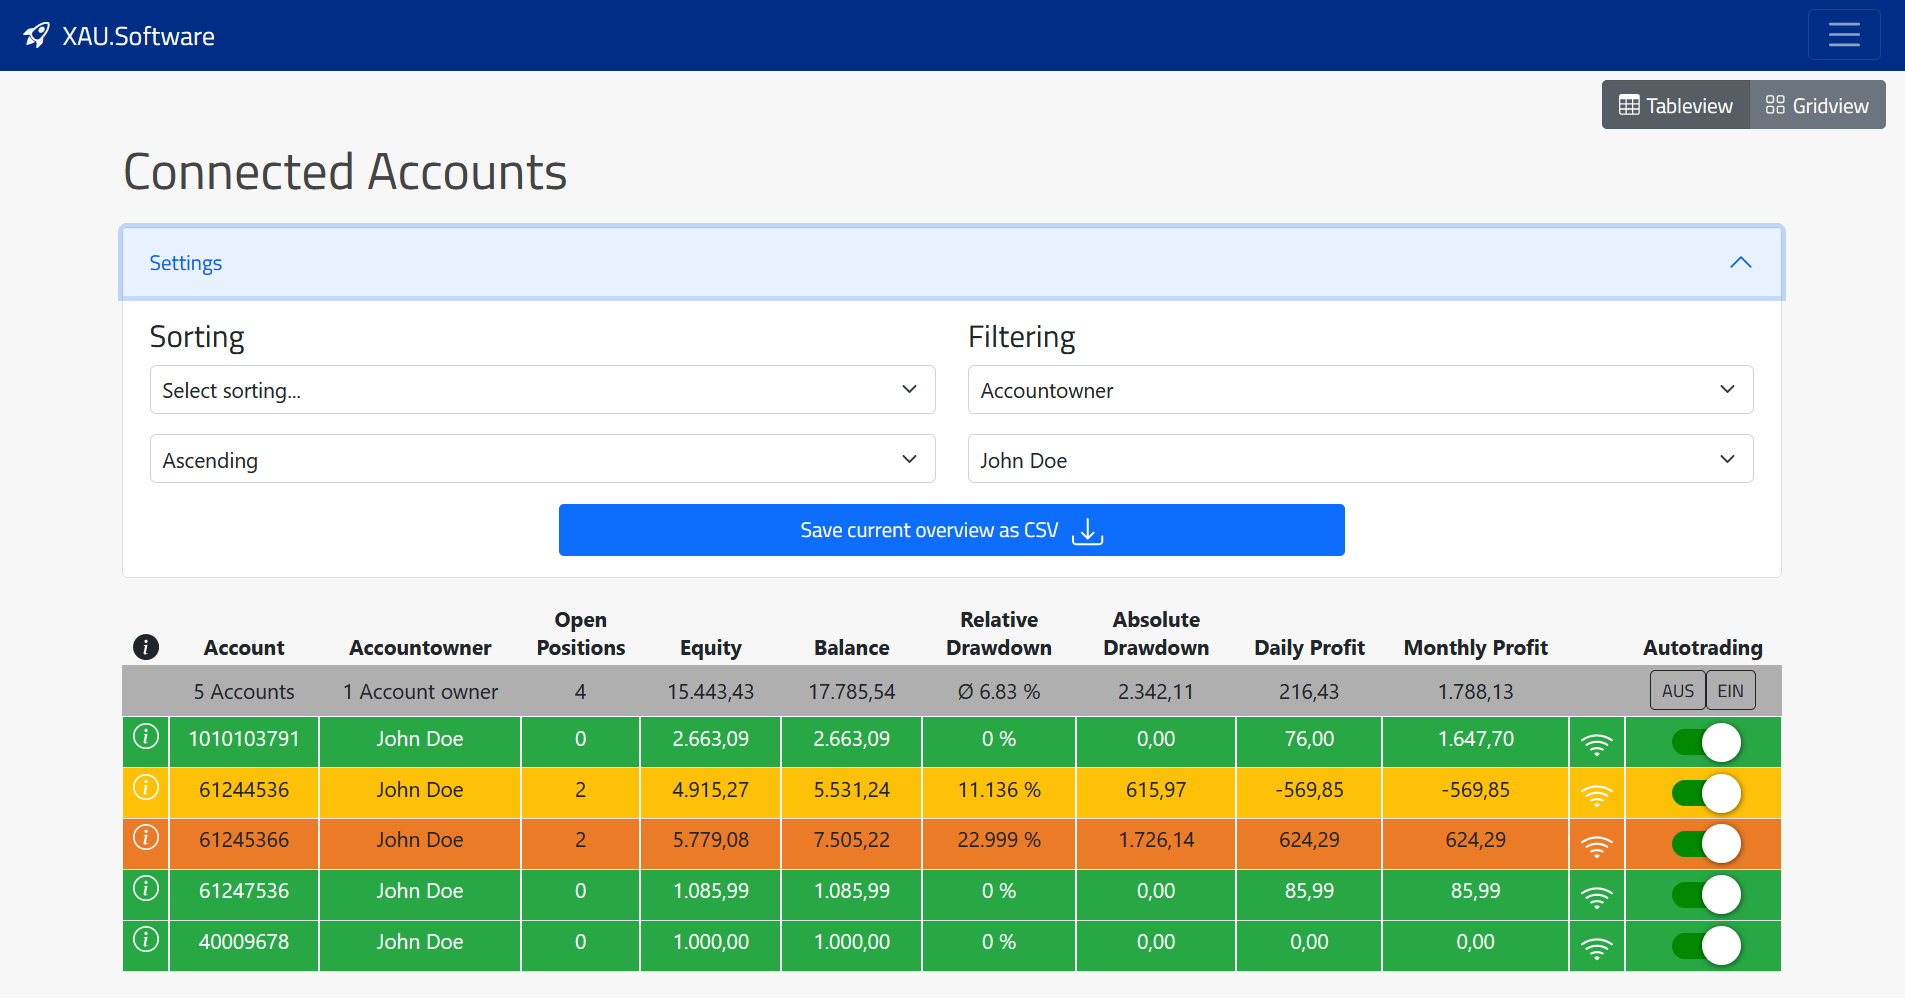Viewport: 1905px width, 1001px height.
Task: Click Save current overview as CSV
Action: coord(951,530)
